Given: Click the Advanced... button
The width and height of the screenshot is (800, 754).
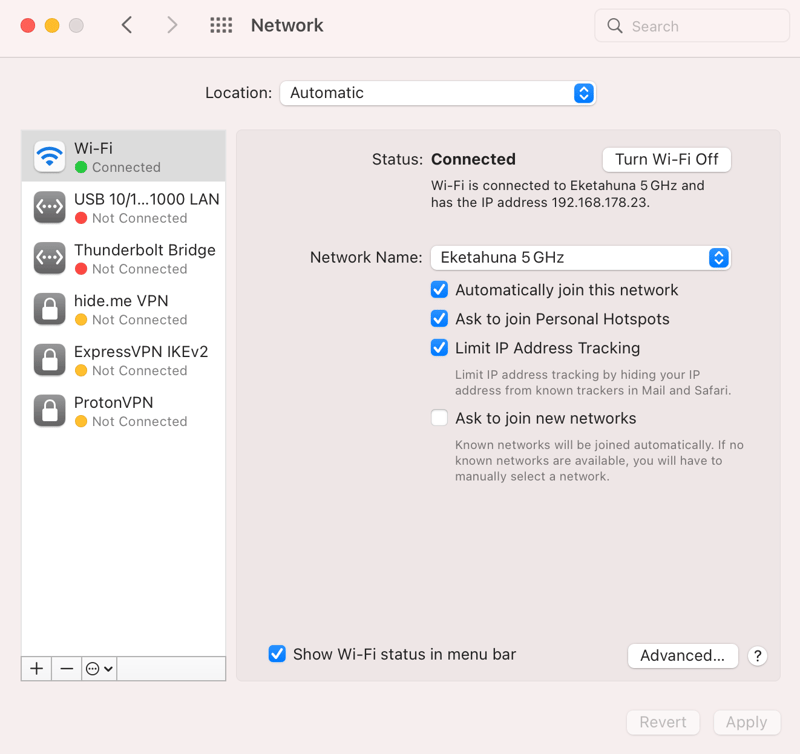Looking at the screenshot, I should pos(683,656).
